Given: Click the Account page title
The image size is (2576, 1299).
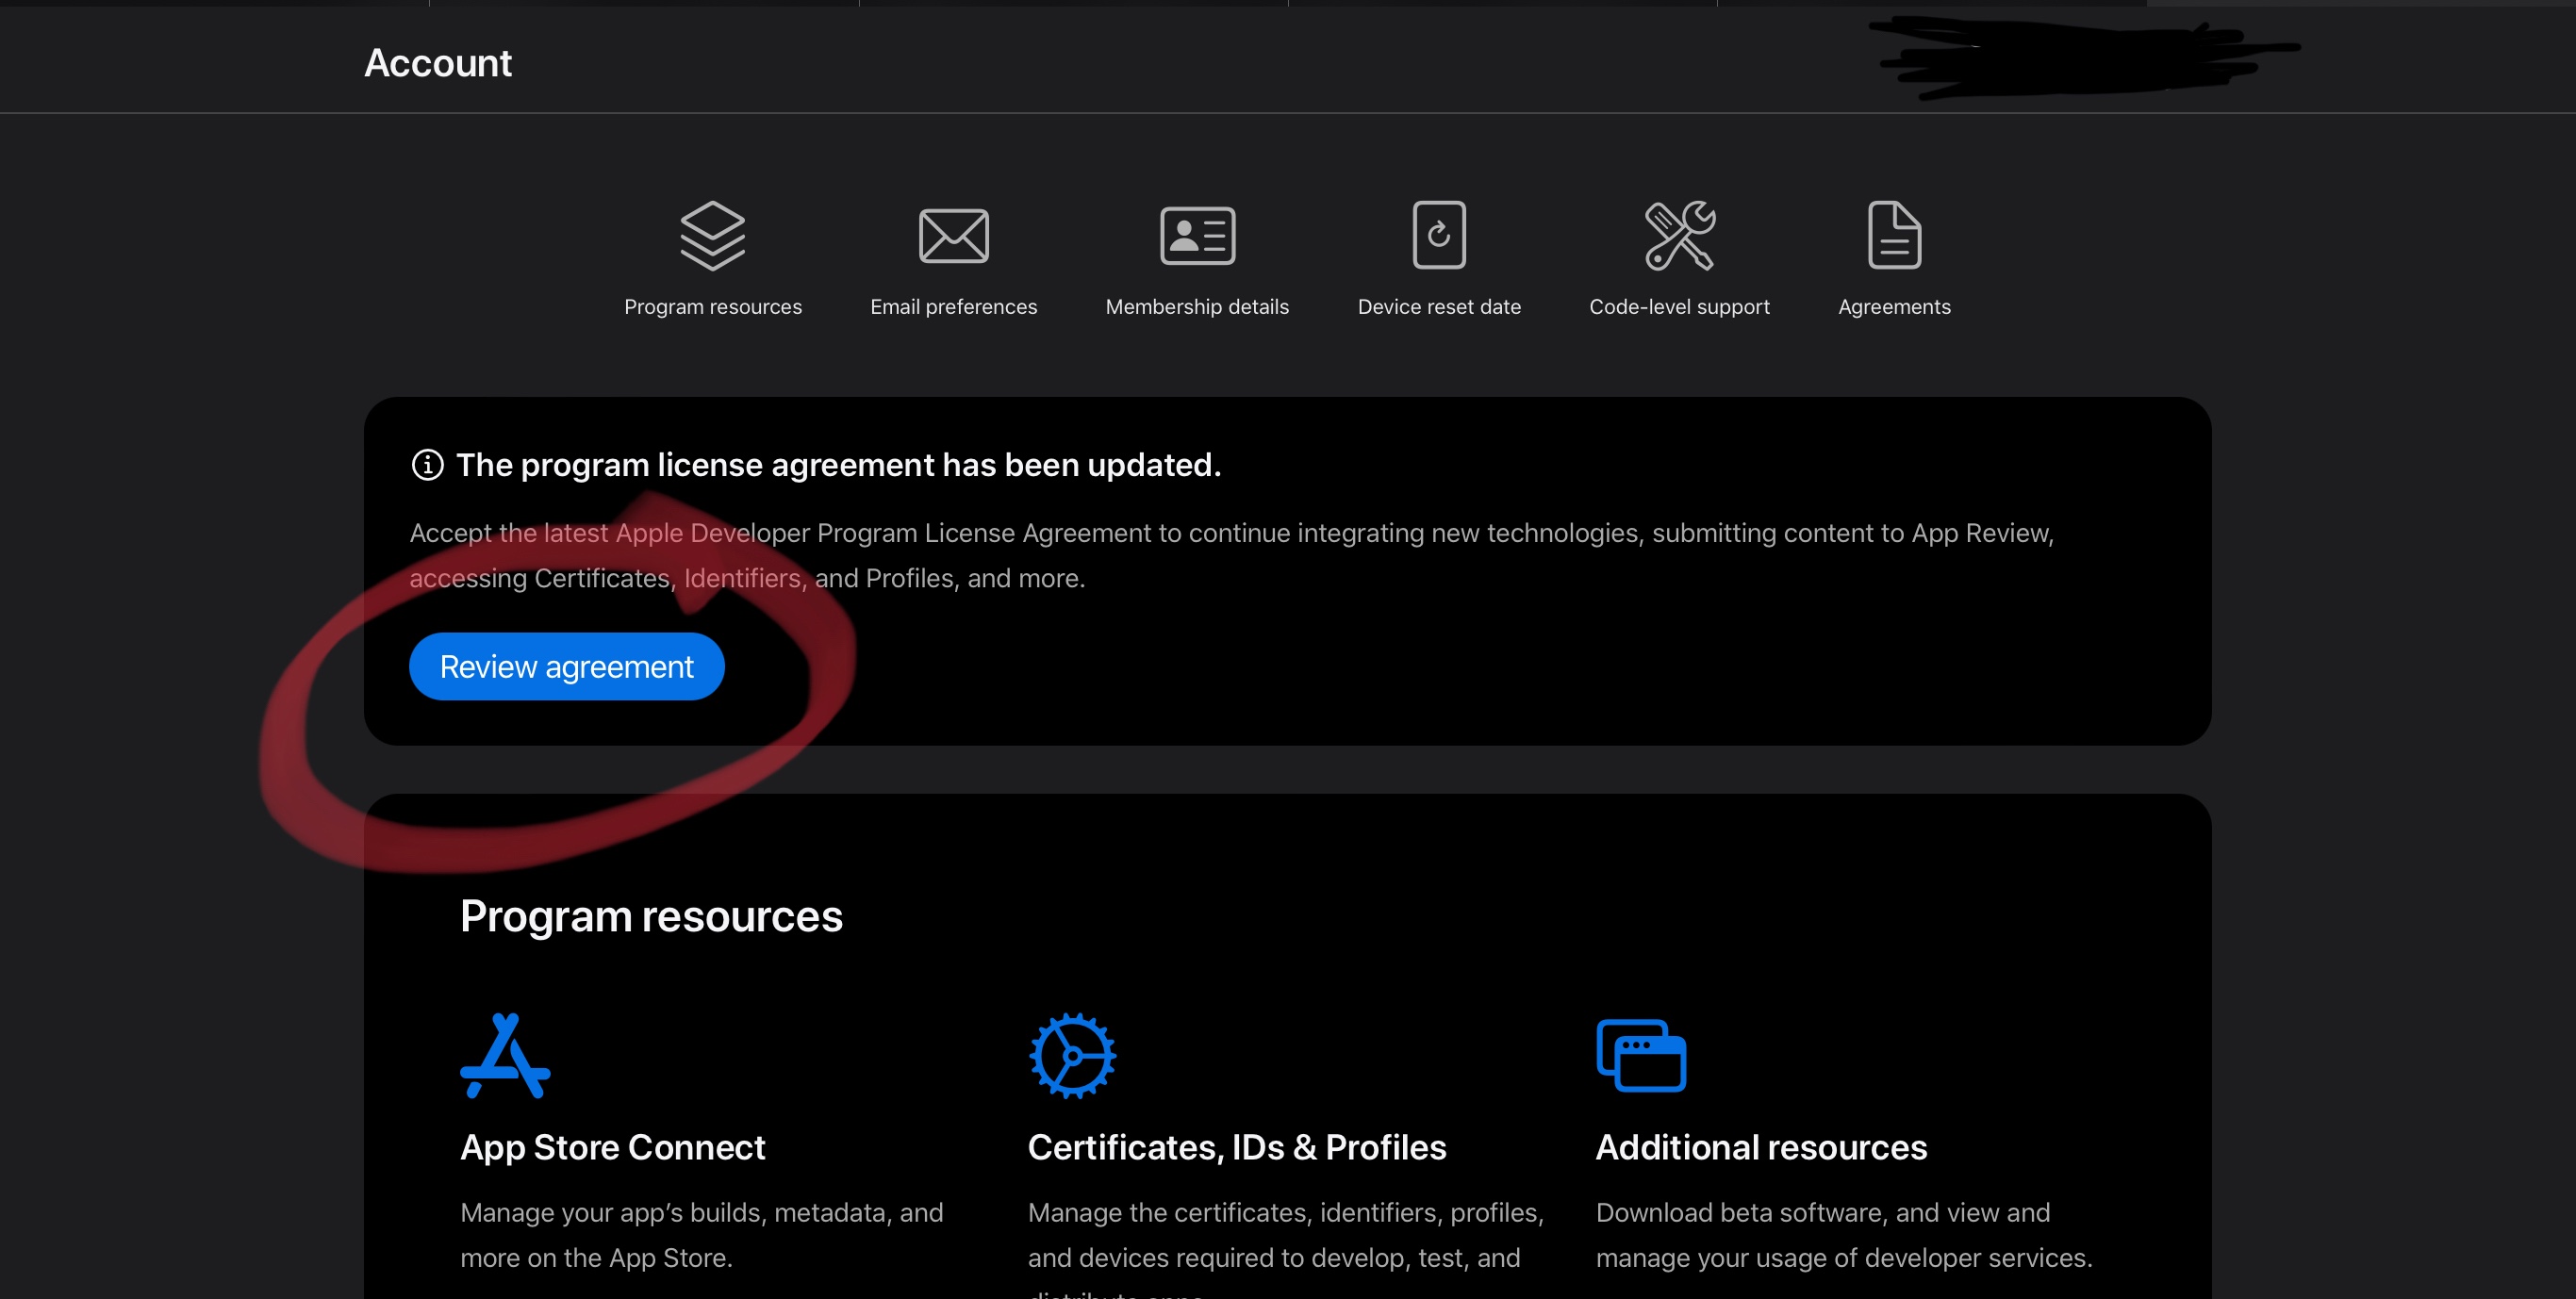Looking at the screenshot, I should 437,63.
